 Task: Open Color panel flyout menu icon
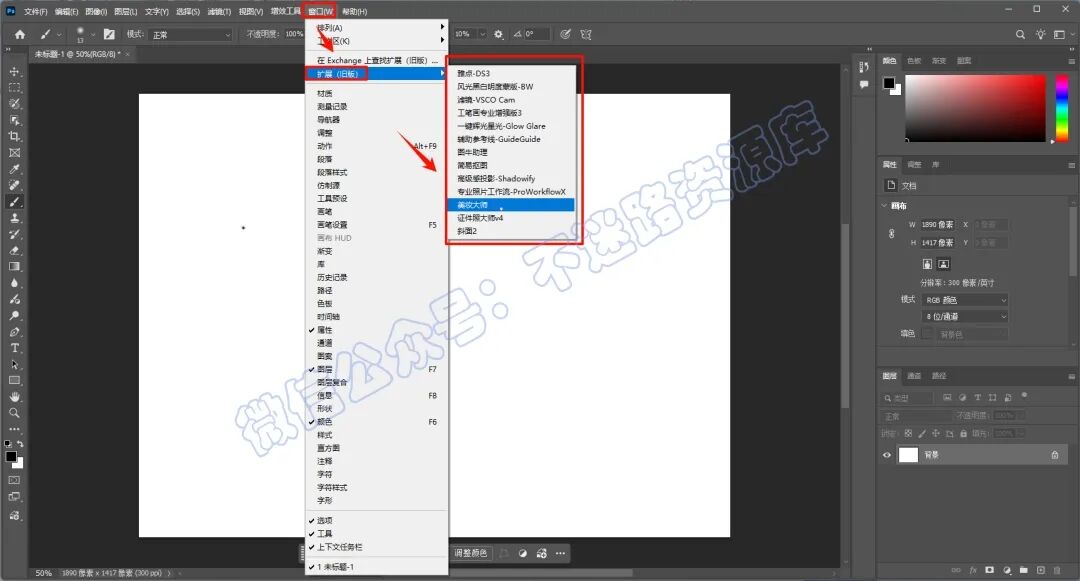pos(1071,61)
